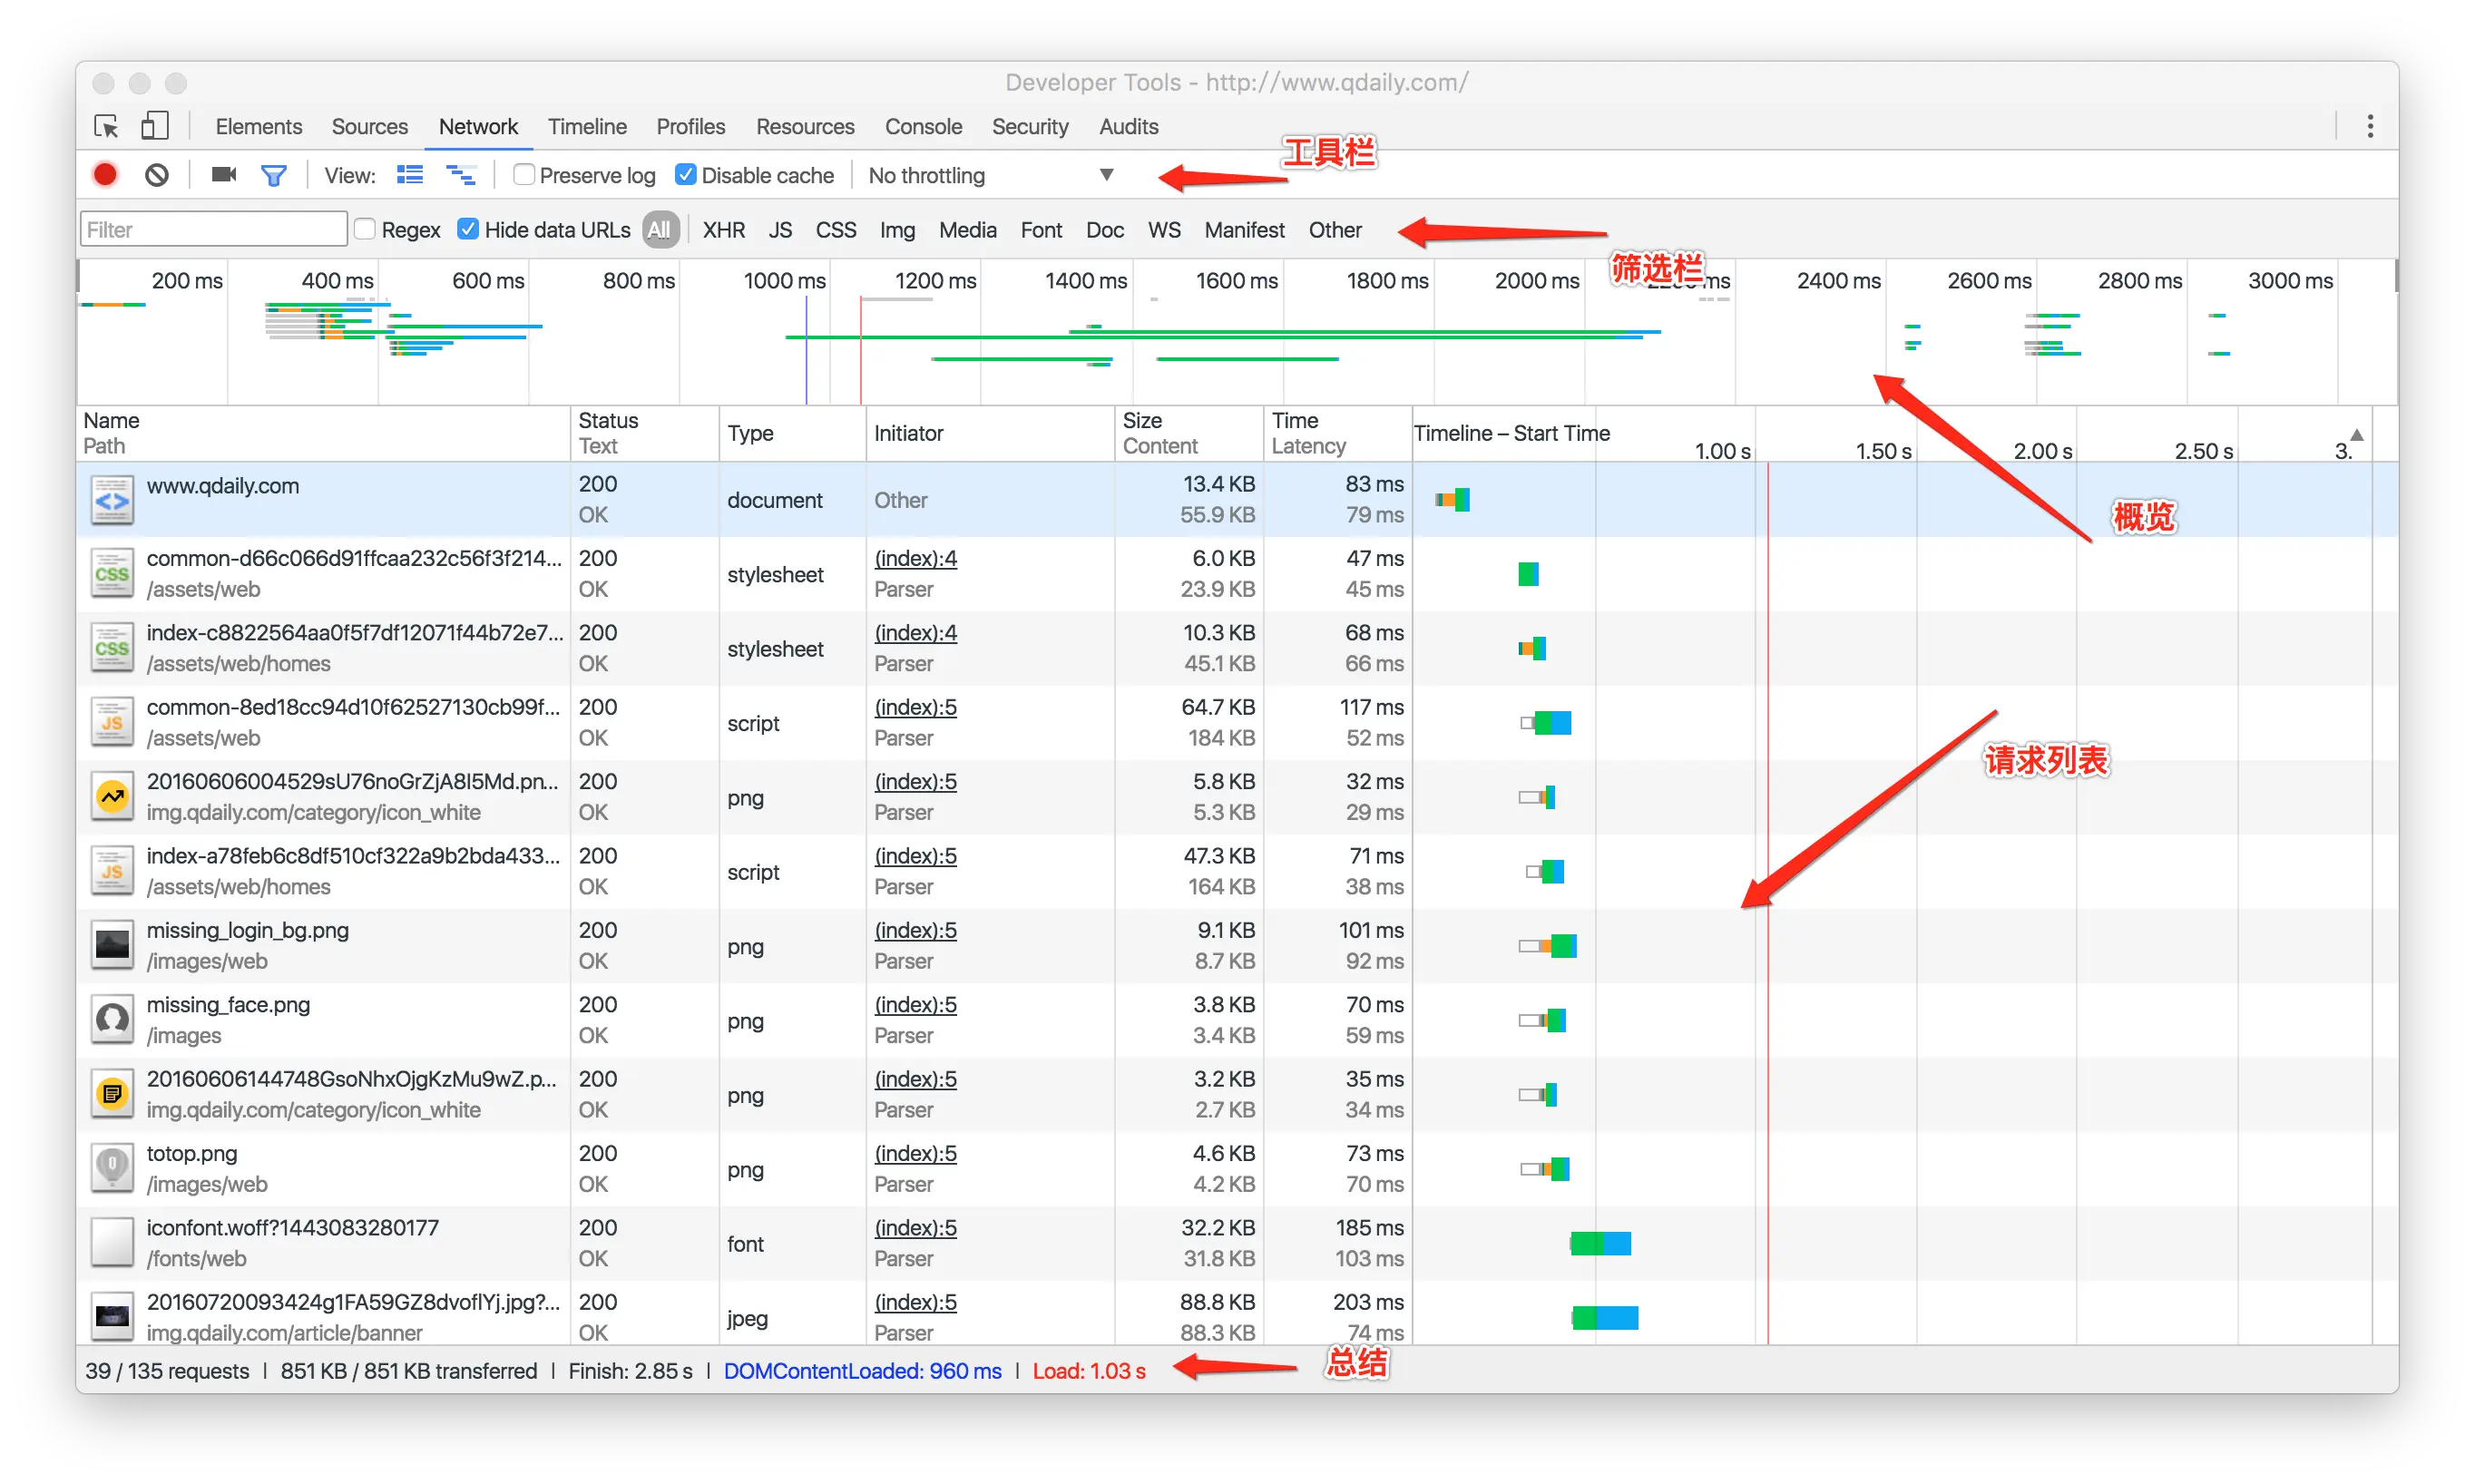Image resolution: width=2475 pixels, height=1484 pixels.
Task: Toggle the device mode toolbar icon
Action: (x=154, y=126)
